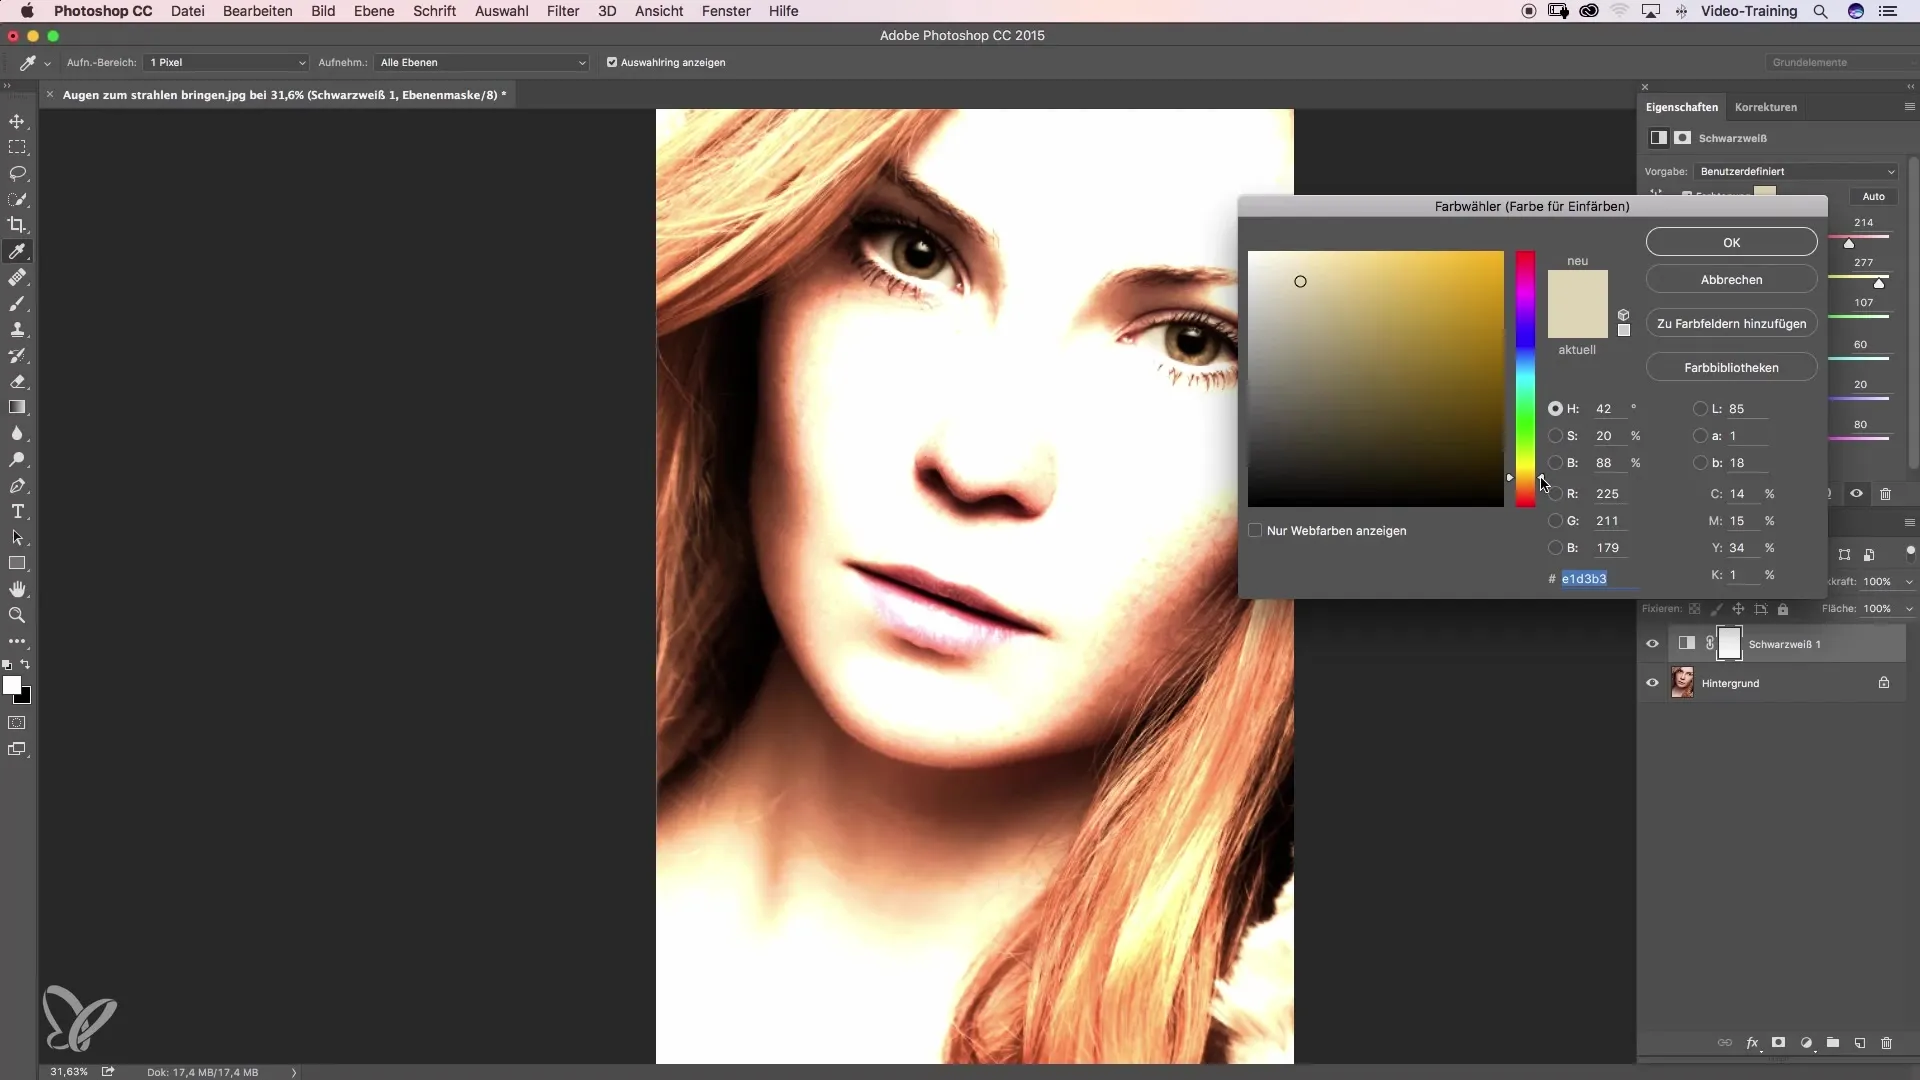Select the H hue radio button

[1555, 409]
